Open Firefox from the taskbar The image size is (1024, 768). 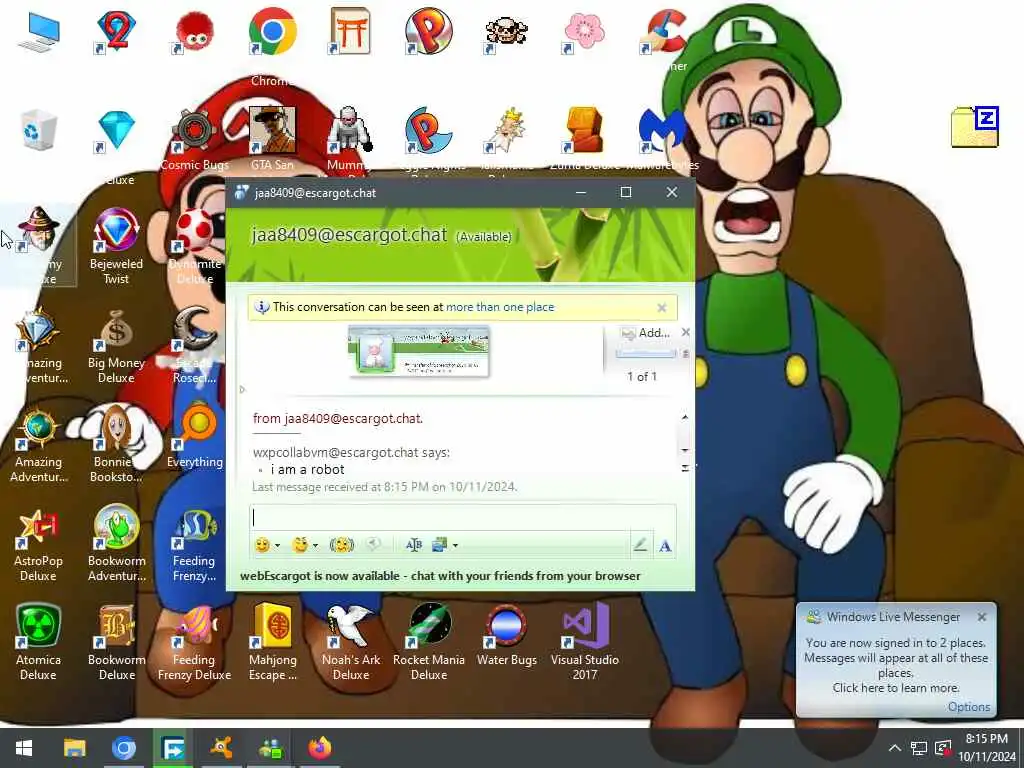tap(320, 748)
